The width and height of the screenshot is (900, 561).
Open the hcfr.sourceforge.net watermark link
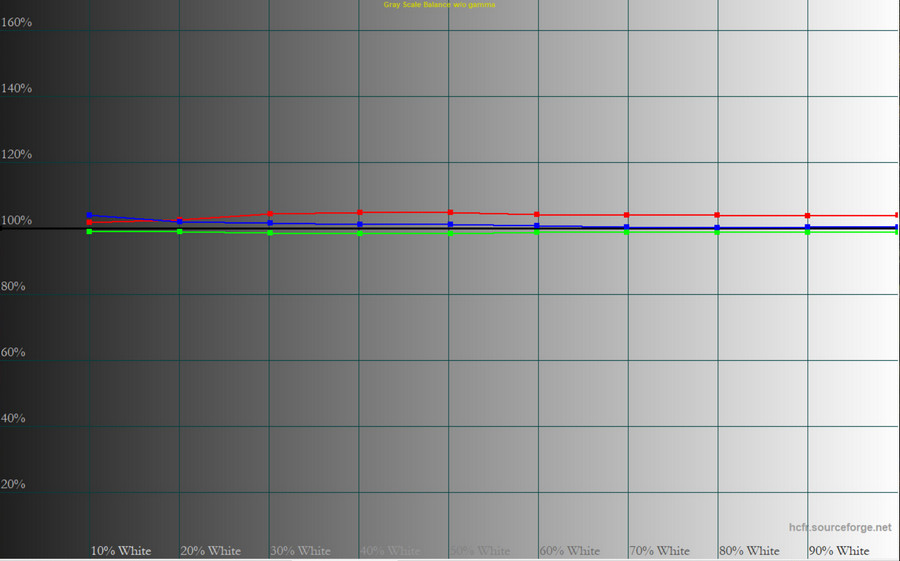coord(838,526)
